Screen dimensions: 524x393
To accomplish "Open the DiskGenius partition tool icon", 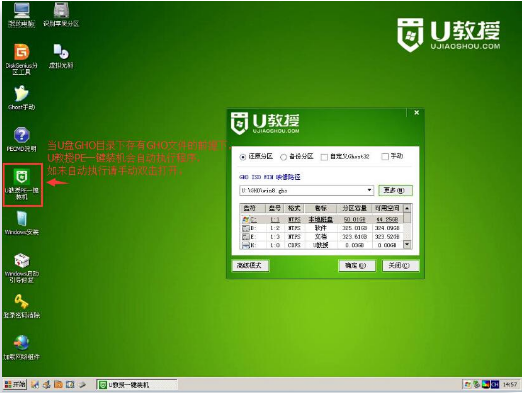I will click(x=22, y=53).
